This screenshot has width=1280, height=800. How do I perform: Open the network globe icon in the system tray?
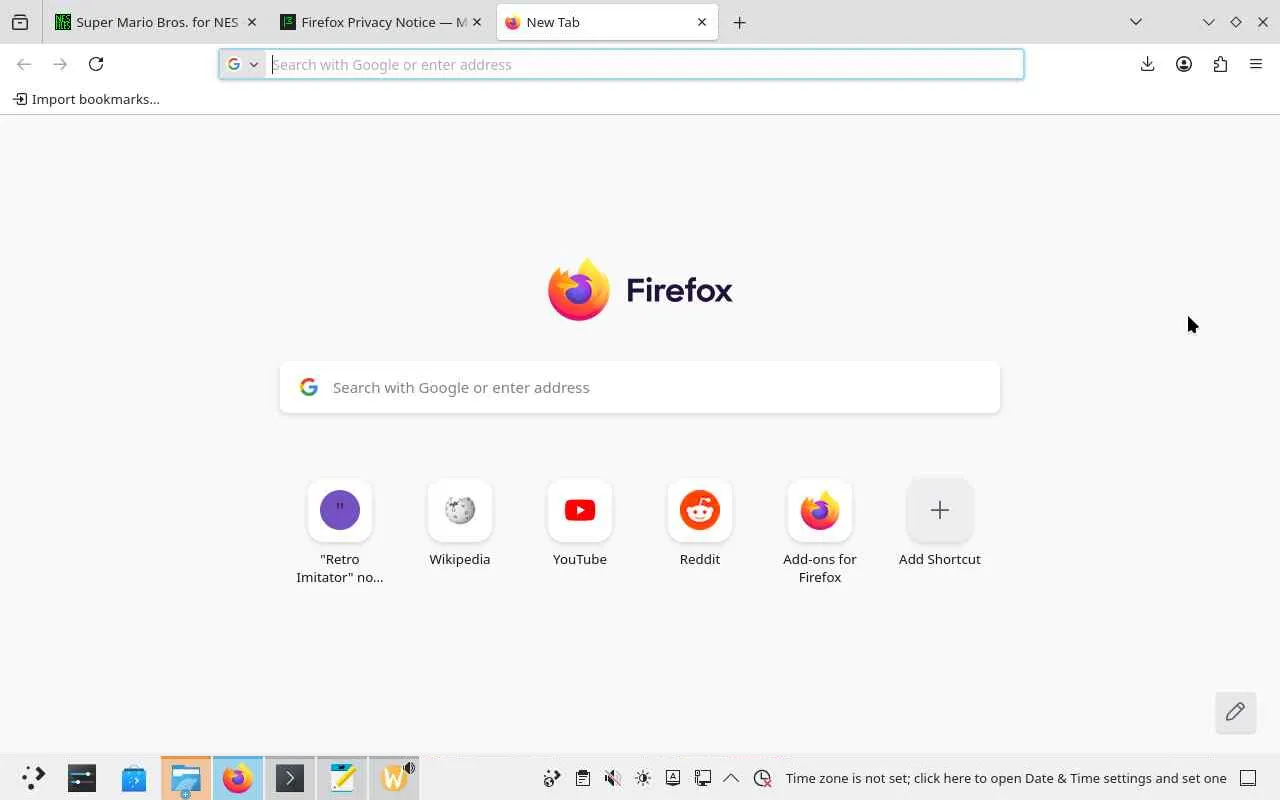[552, 778]
